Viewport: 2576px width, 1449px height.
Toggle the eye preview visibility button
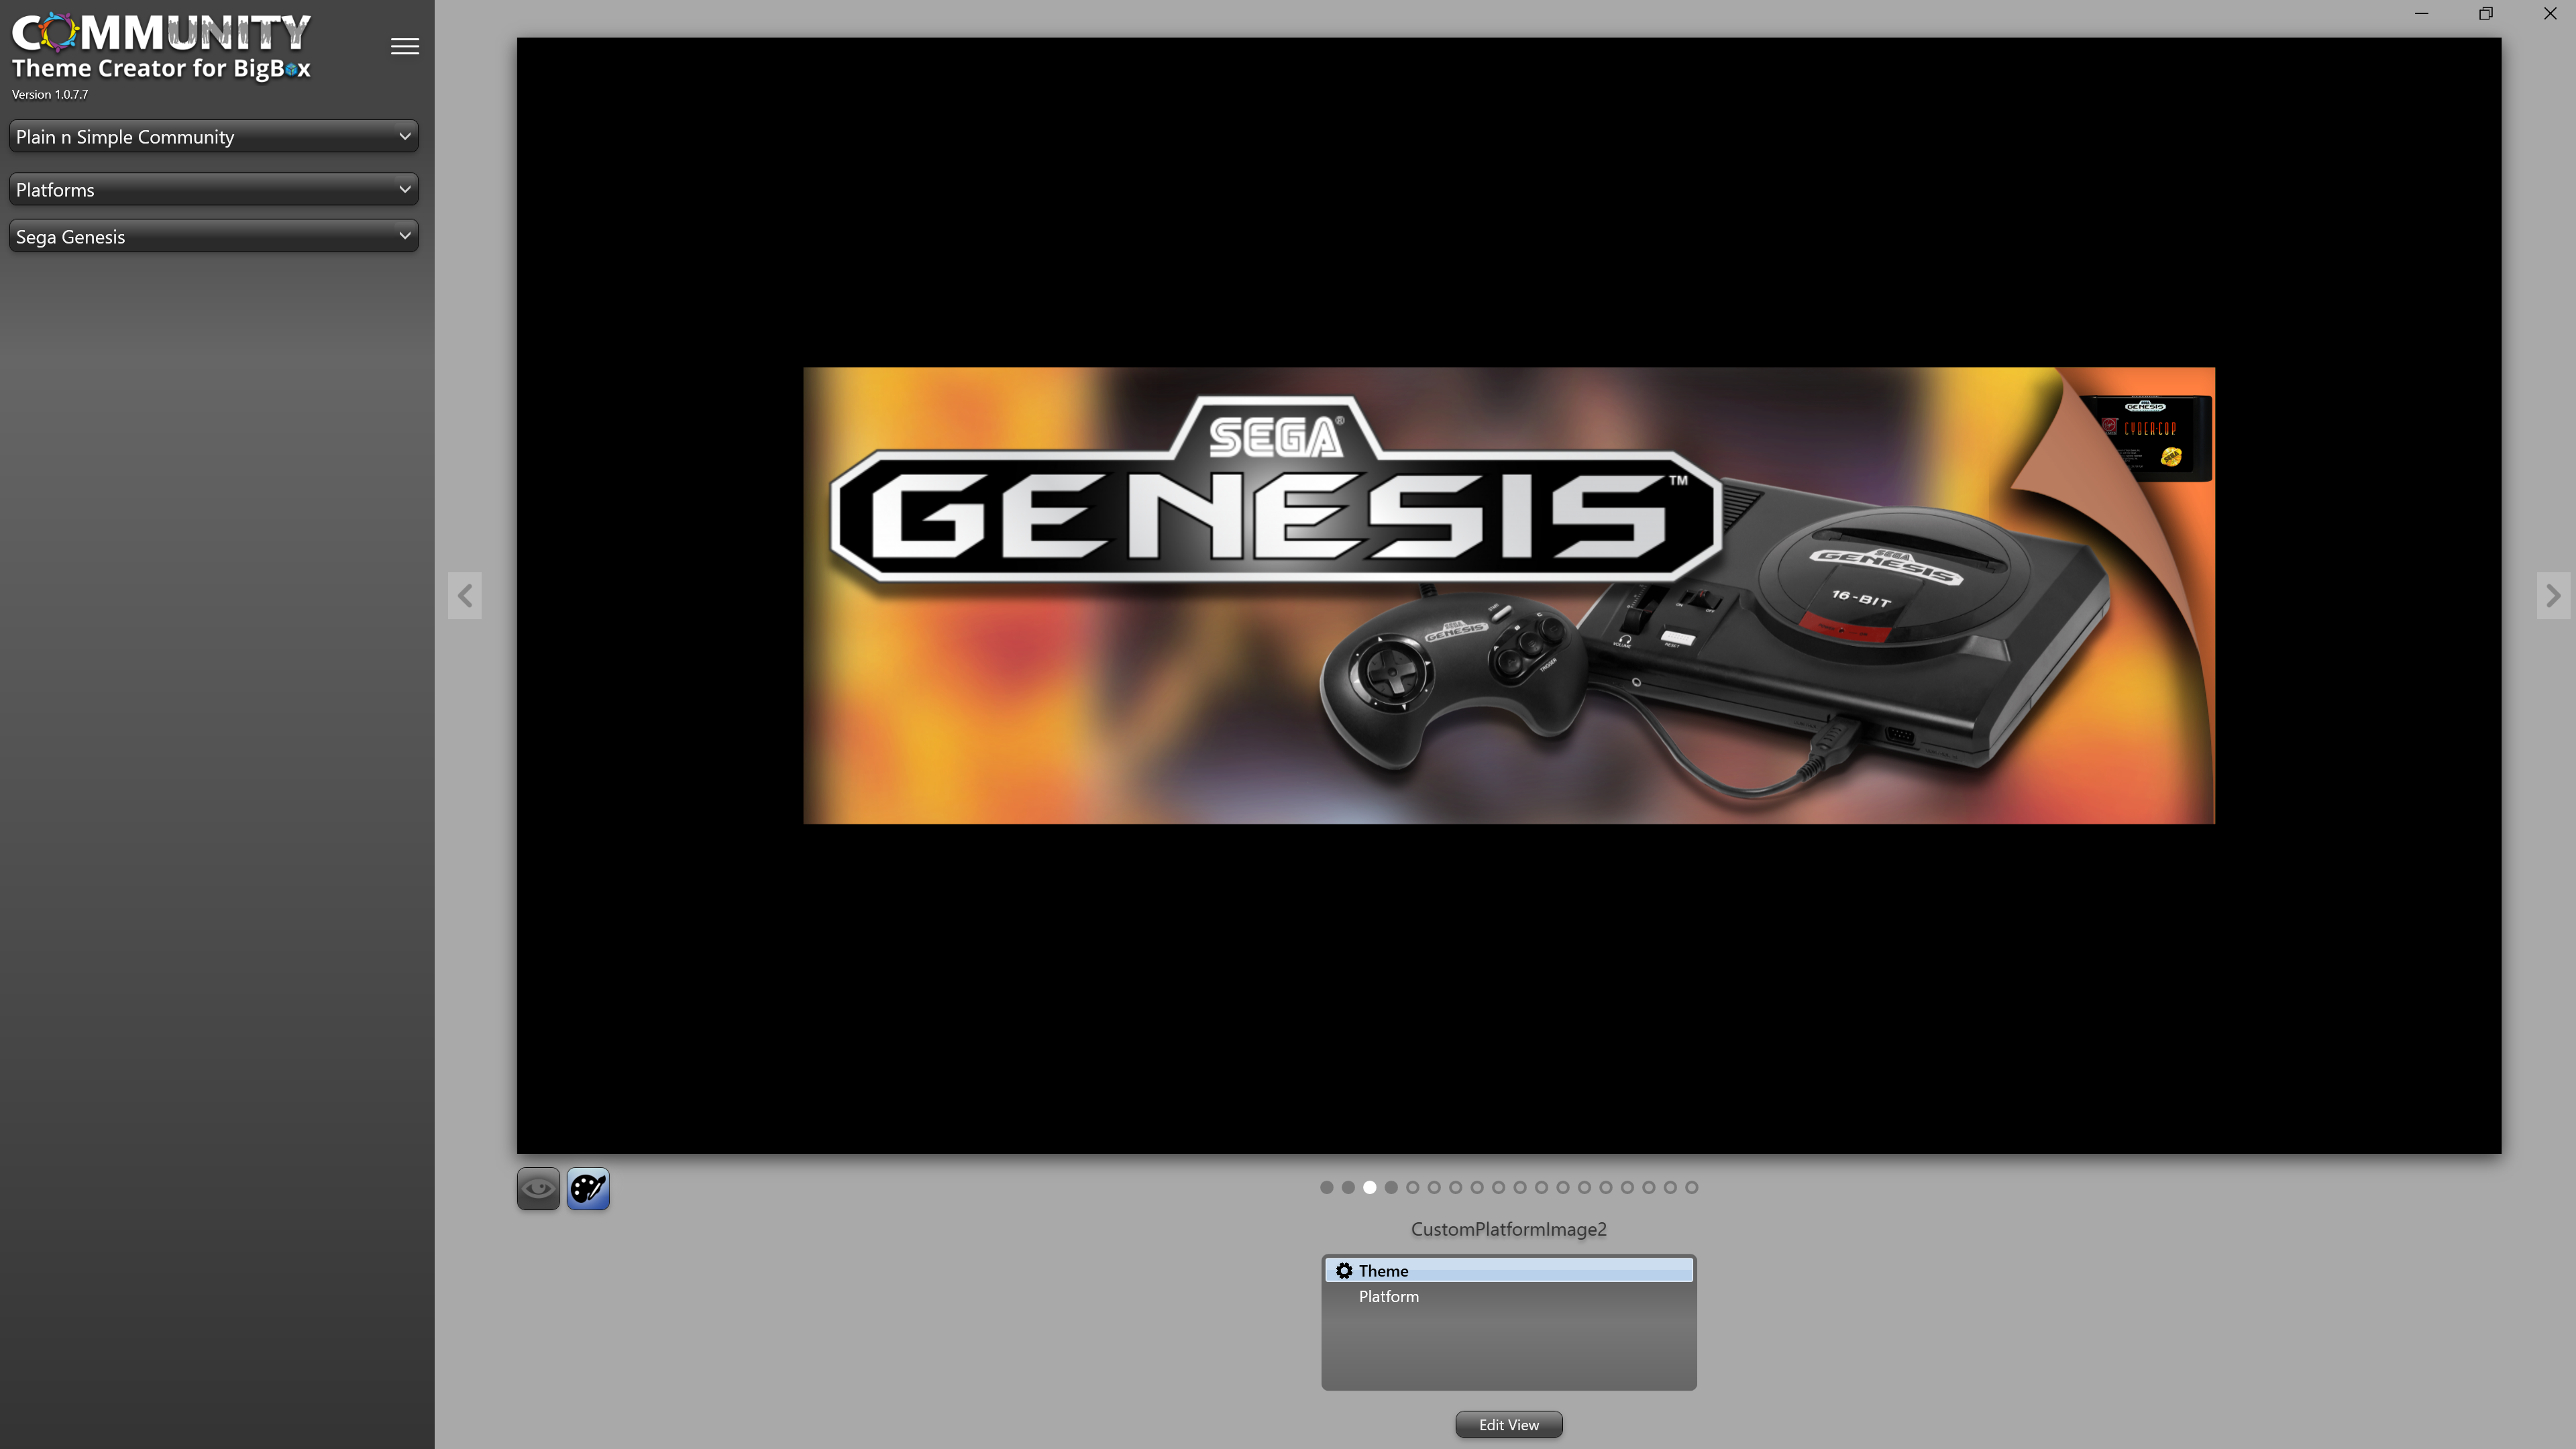pos(538,1188)
